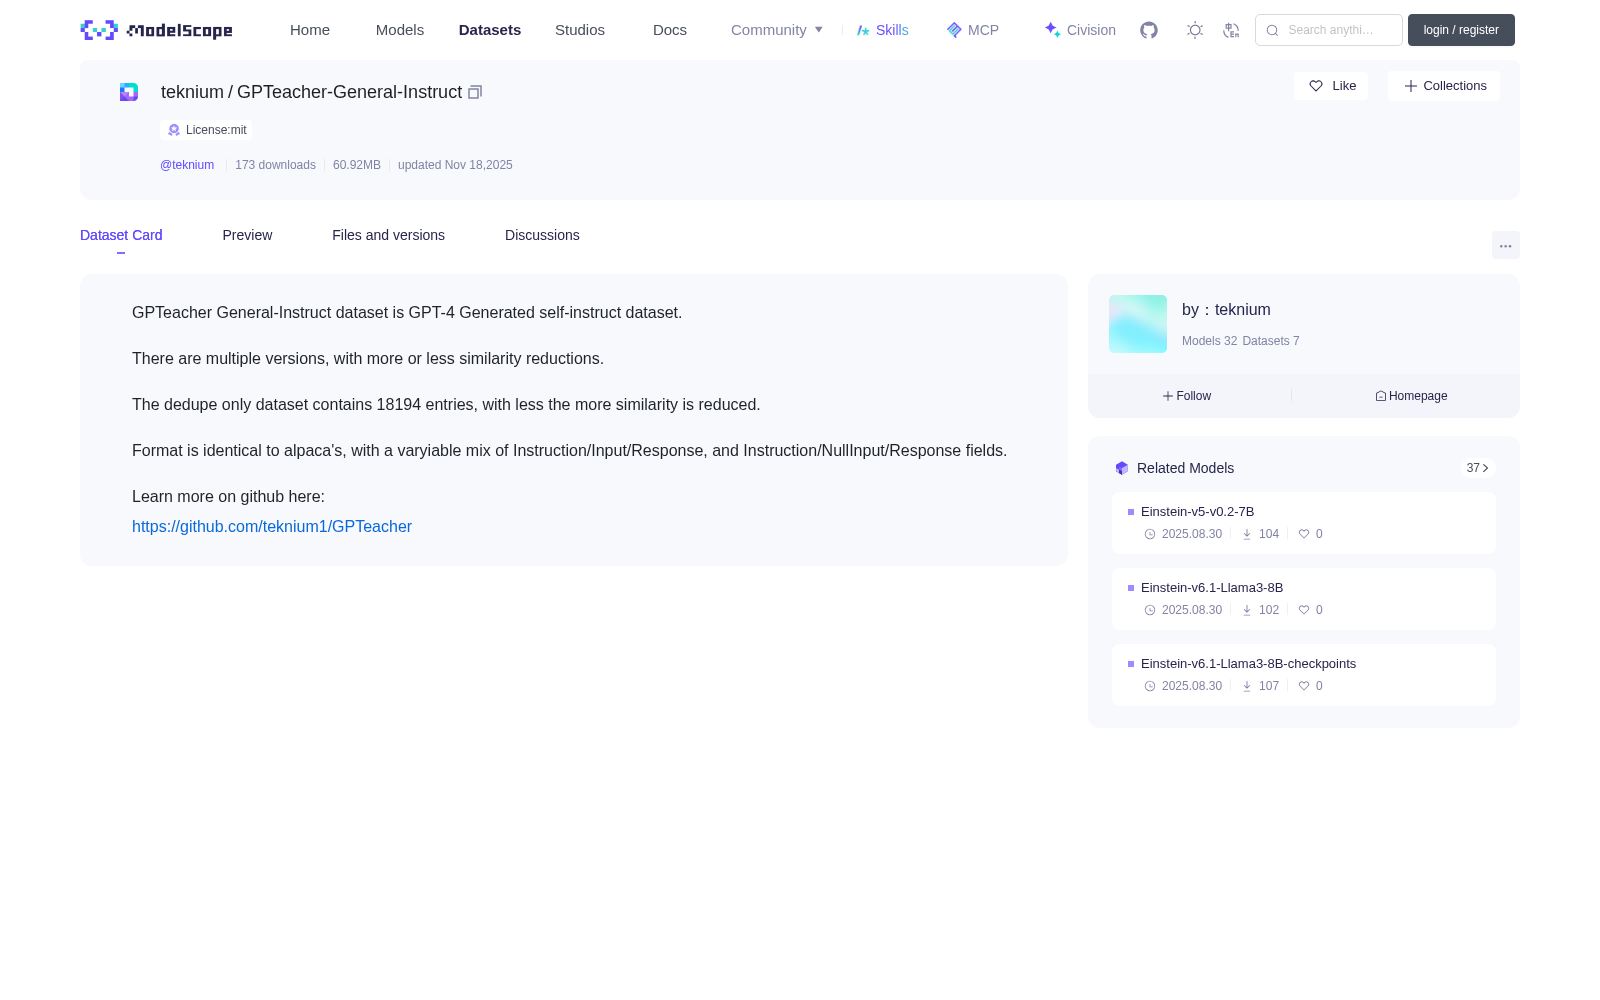Open the Civision page
The height and width of the screenshot is (1000, 1600).
click(1091, 30)
